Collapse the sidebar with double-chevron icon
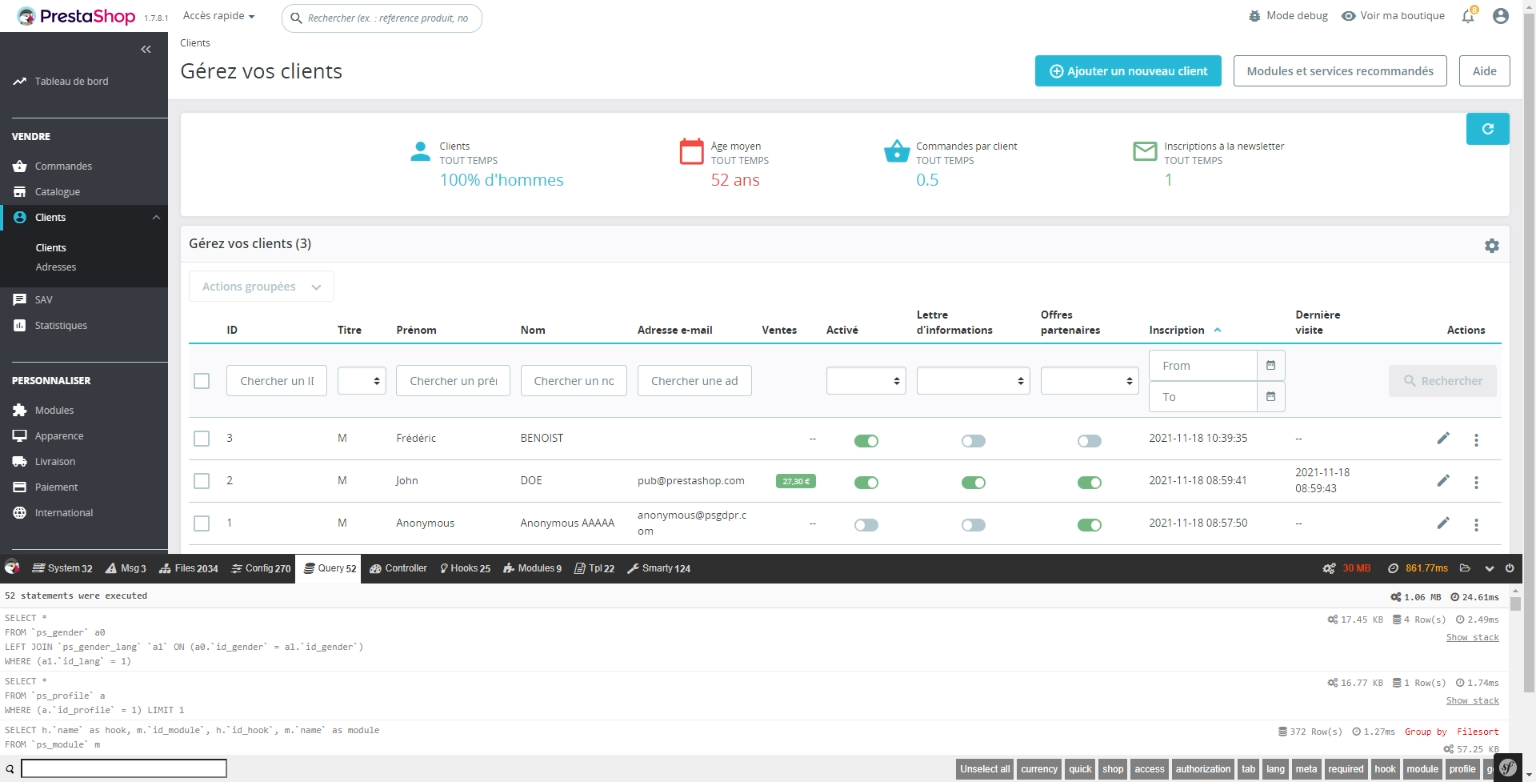 [x=146, y=49]
